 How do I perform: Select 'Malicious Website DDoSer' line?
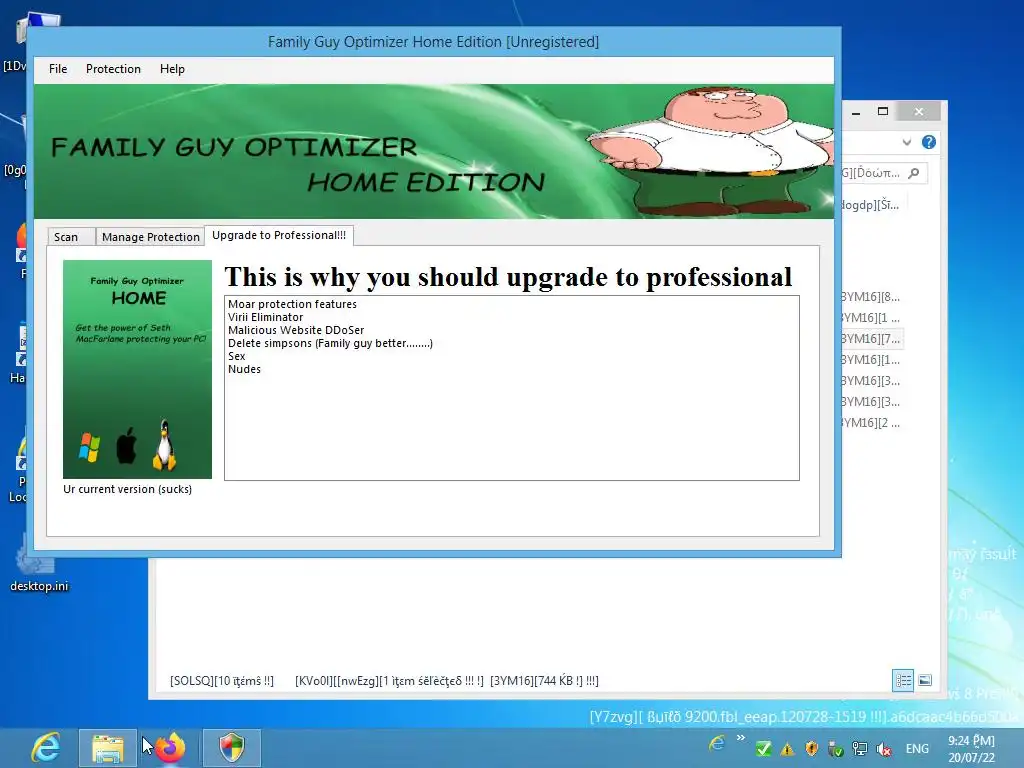pyautogui.click(x=296, y=330)
